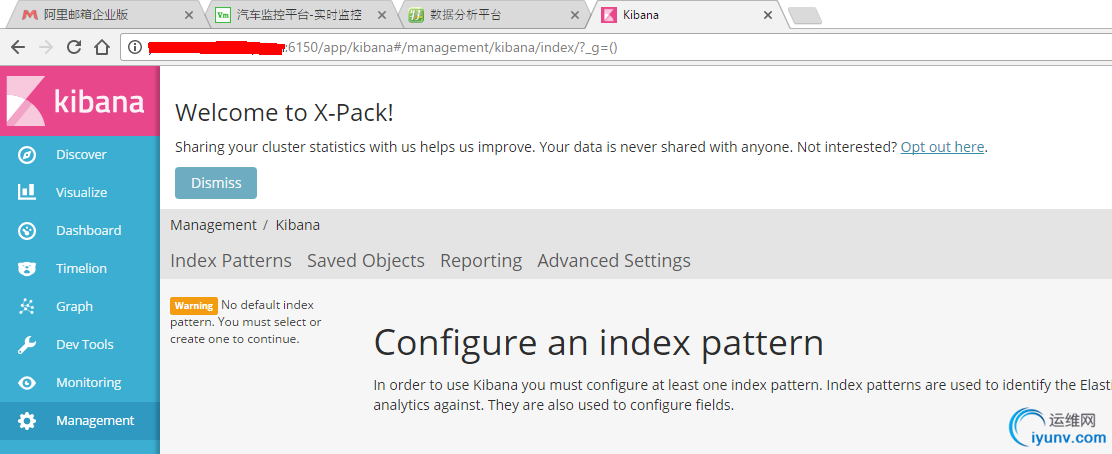Click the Kibana logo in sidebar

click(75, 101)
